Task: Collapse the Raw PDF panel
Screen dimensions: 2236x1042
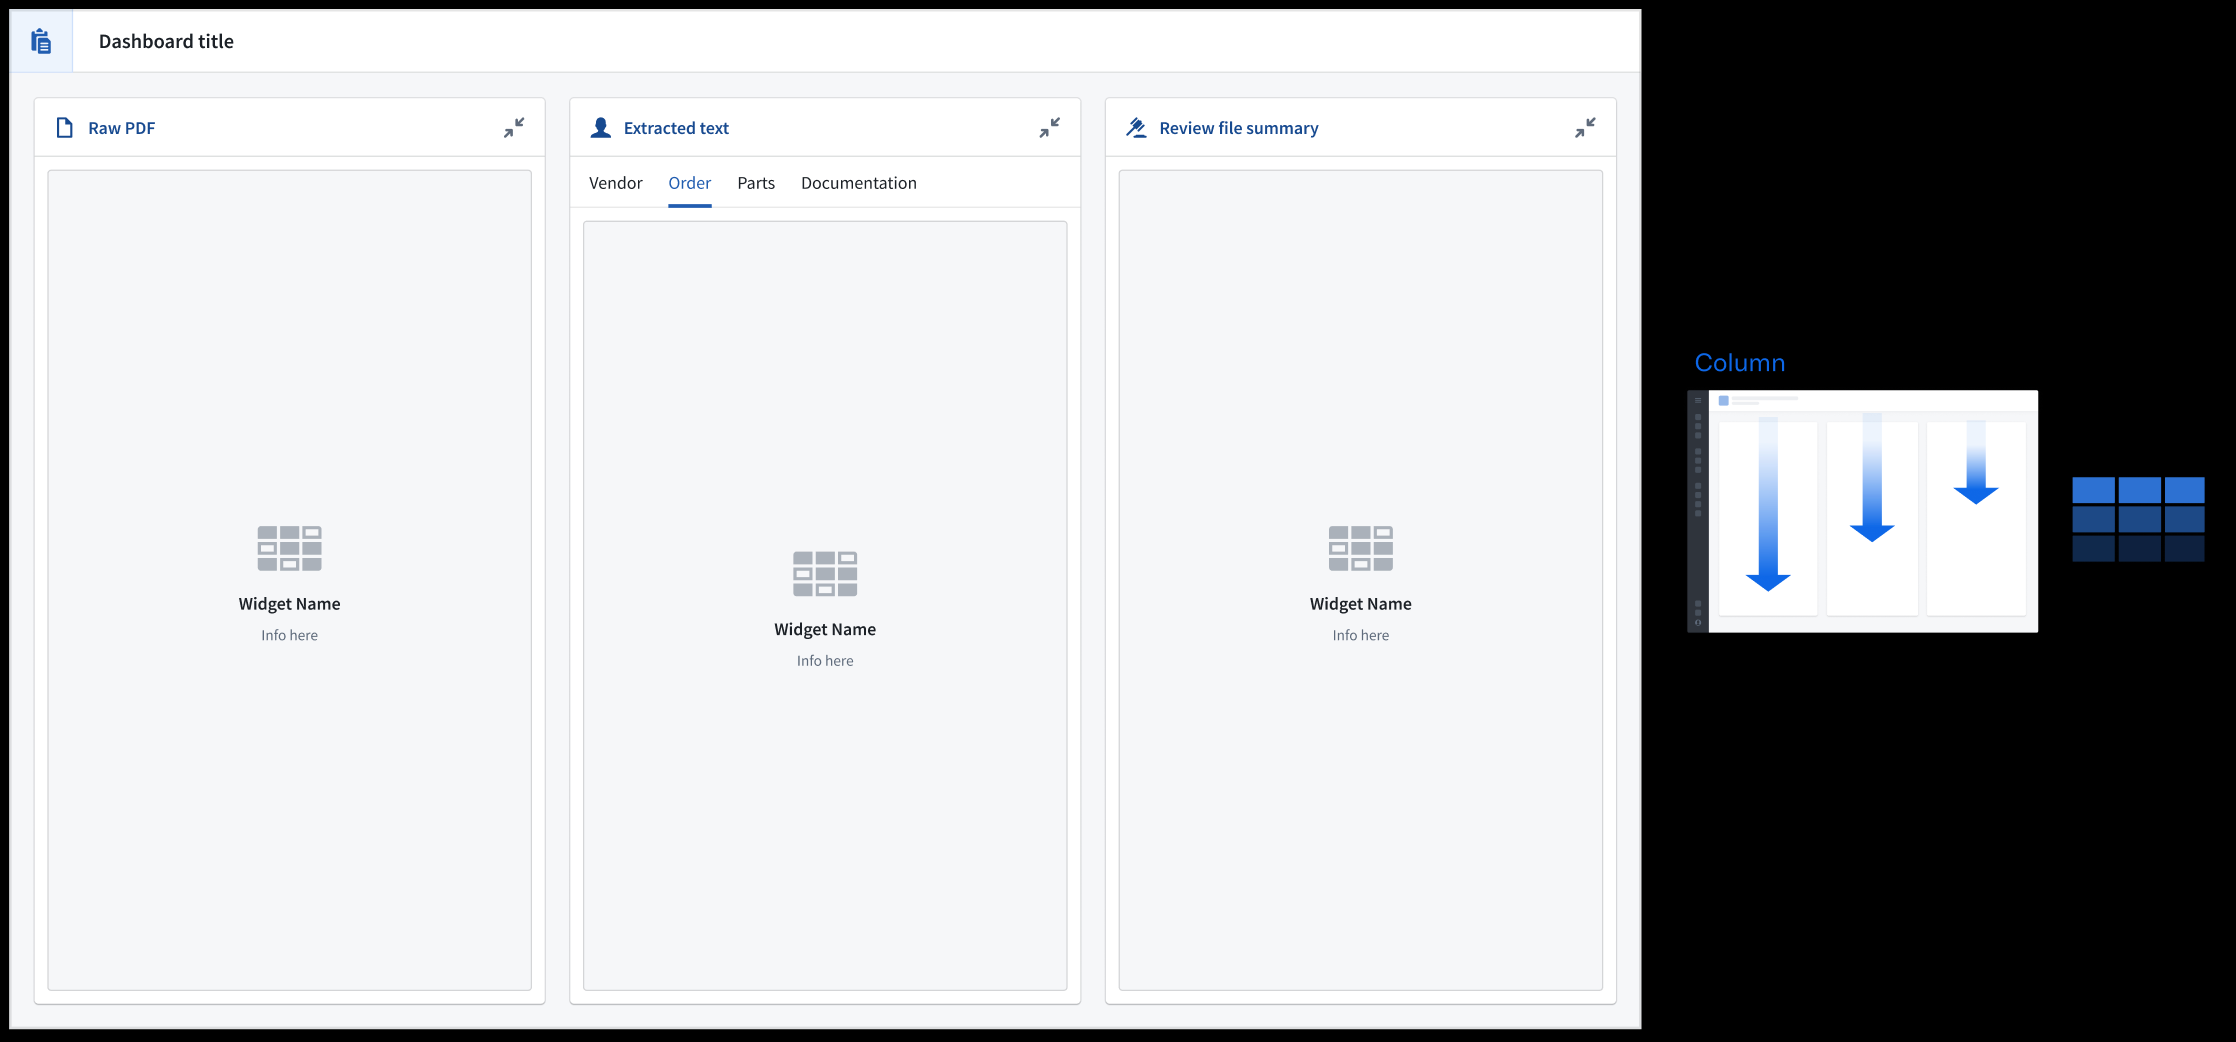Action: pyautogui.click(x=514, y=128)
